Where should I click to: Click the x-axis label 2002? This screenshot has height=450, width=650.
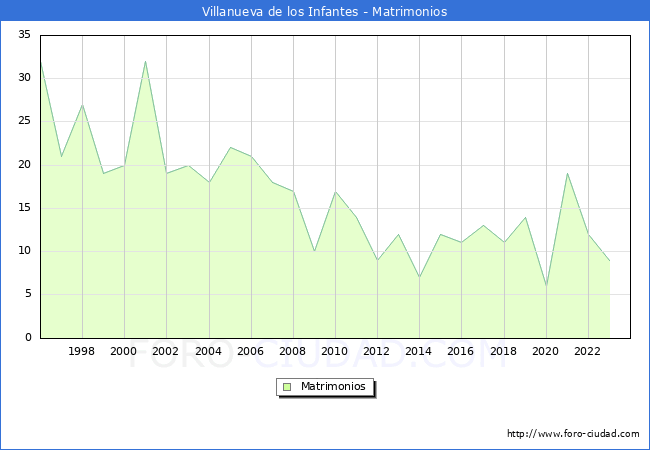coord(165,351)
